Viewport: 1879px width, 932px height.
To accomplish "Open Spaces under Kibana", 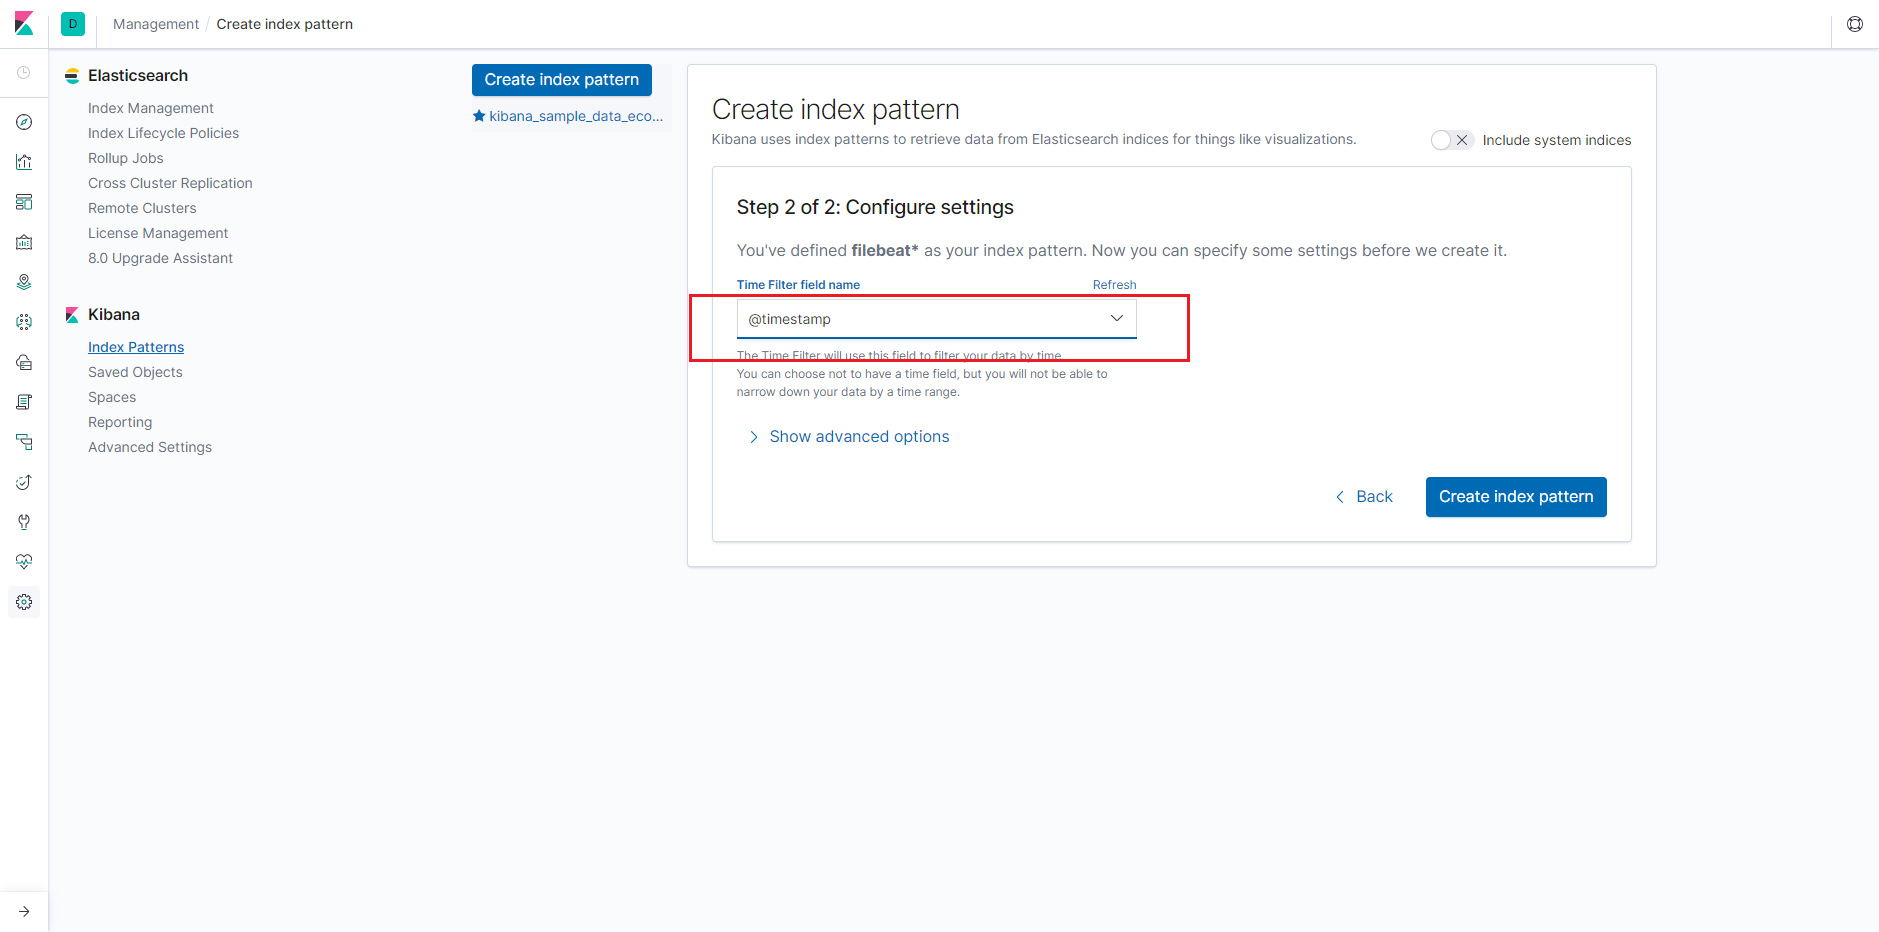I will (x=112, y=397).
